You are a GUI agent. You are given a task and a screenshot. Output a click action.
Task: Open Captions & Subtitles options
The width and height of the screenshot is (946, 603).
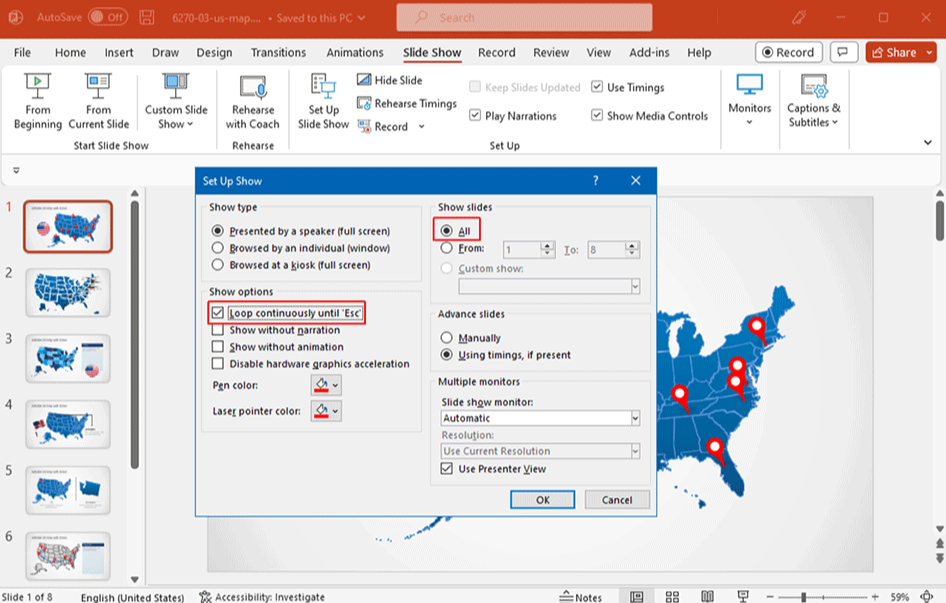[x=813, y=101]
